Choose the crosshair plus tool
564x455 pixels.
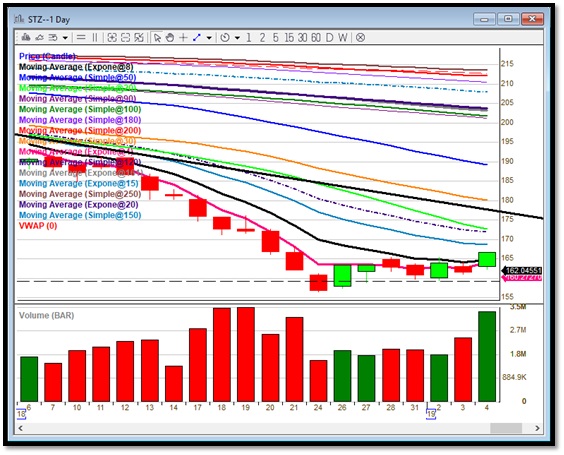tap(183, 37)
